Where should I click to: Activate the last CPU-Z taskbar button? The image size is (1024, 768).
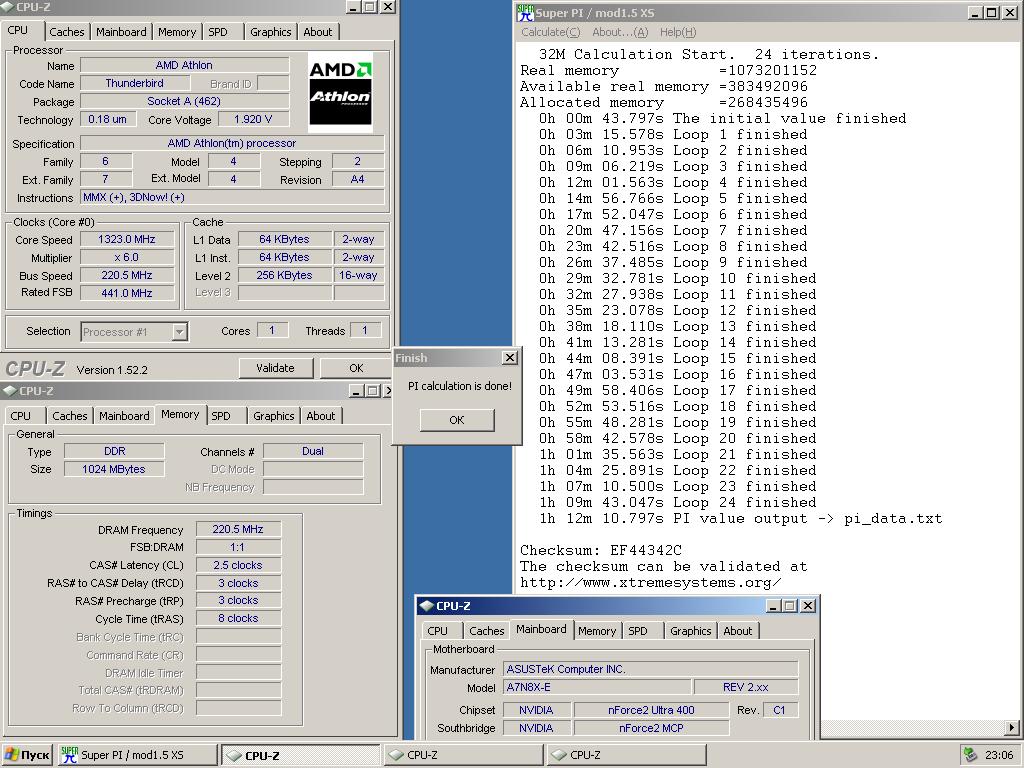pos(626,755)
